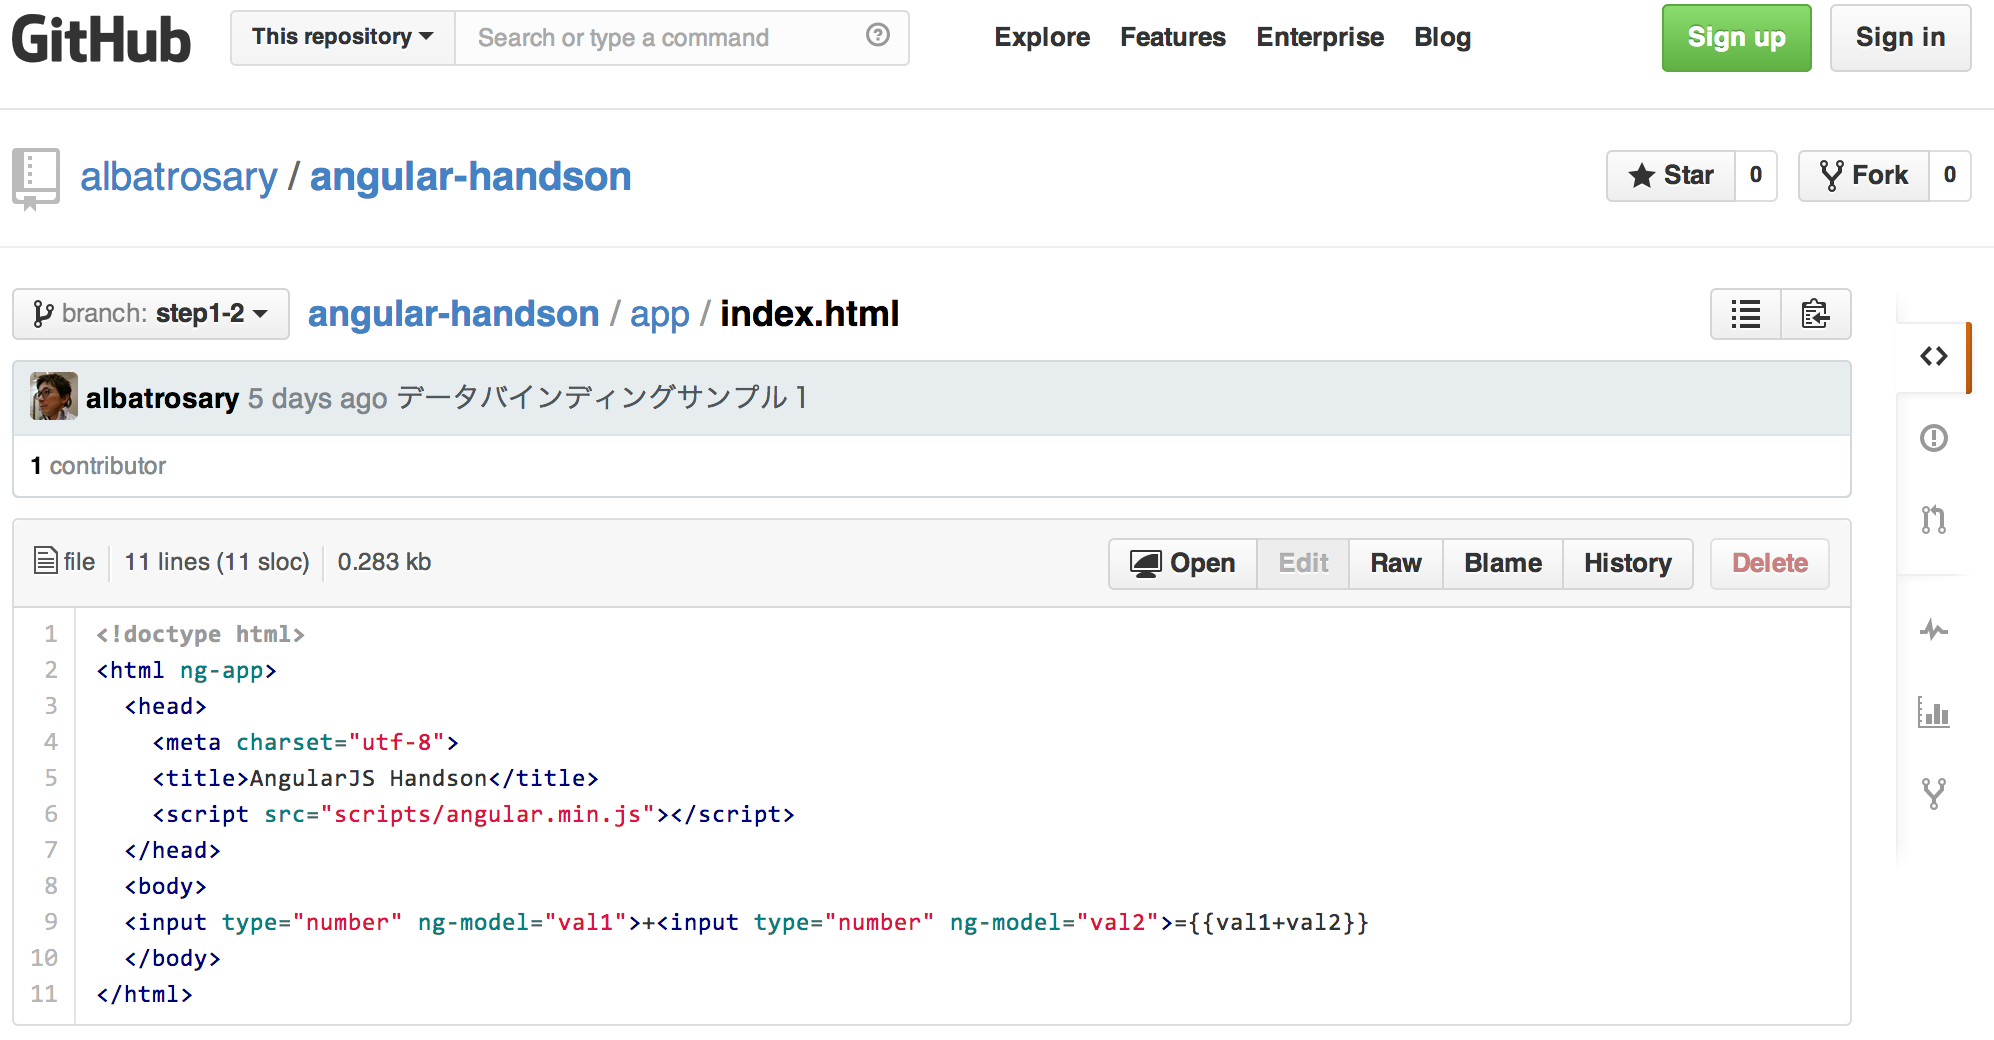Click the '5 days ago' timestamp
1994x1040 pixels.
[318, 399]
